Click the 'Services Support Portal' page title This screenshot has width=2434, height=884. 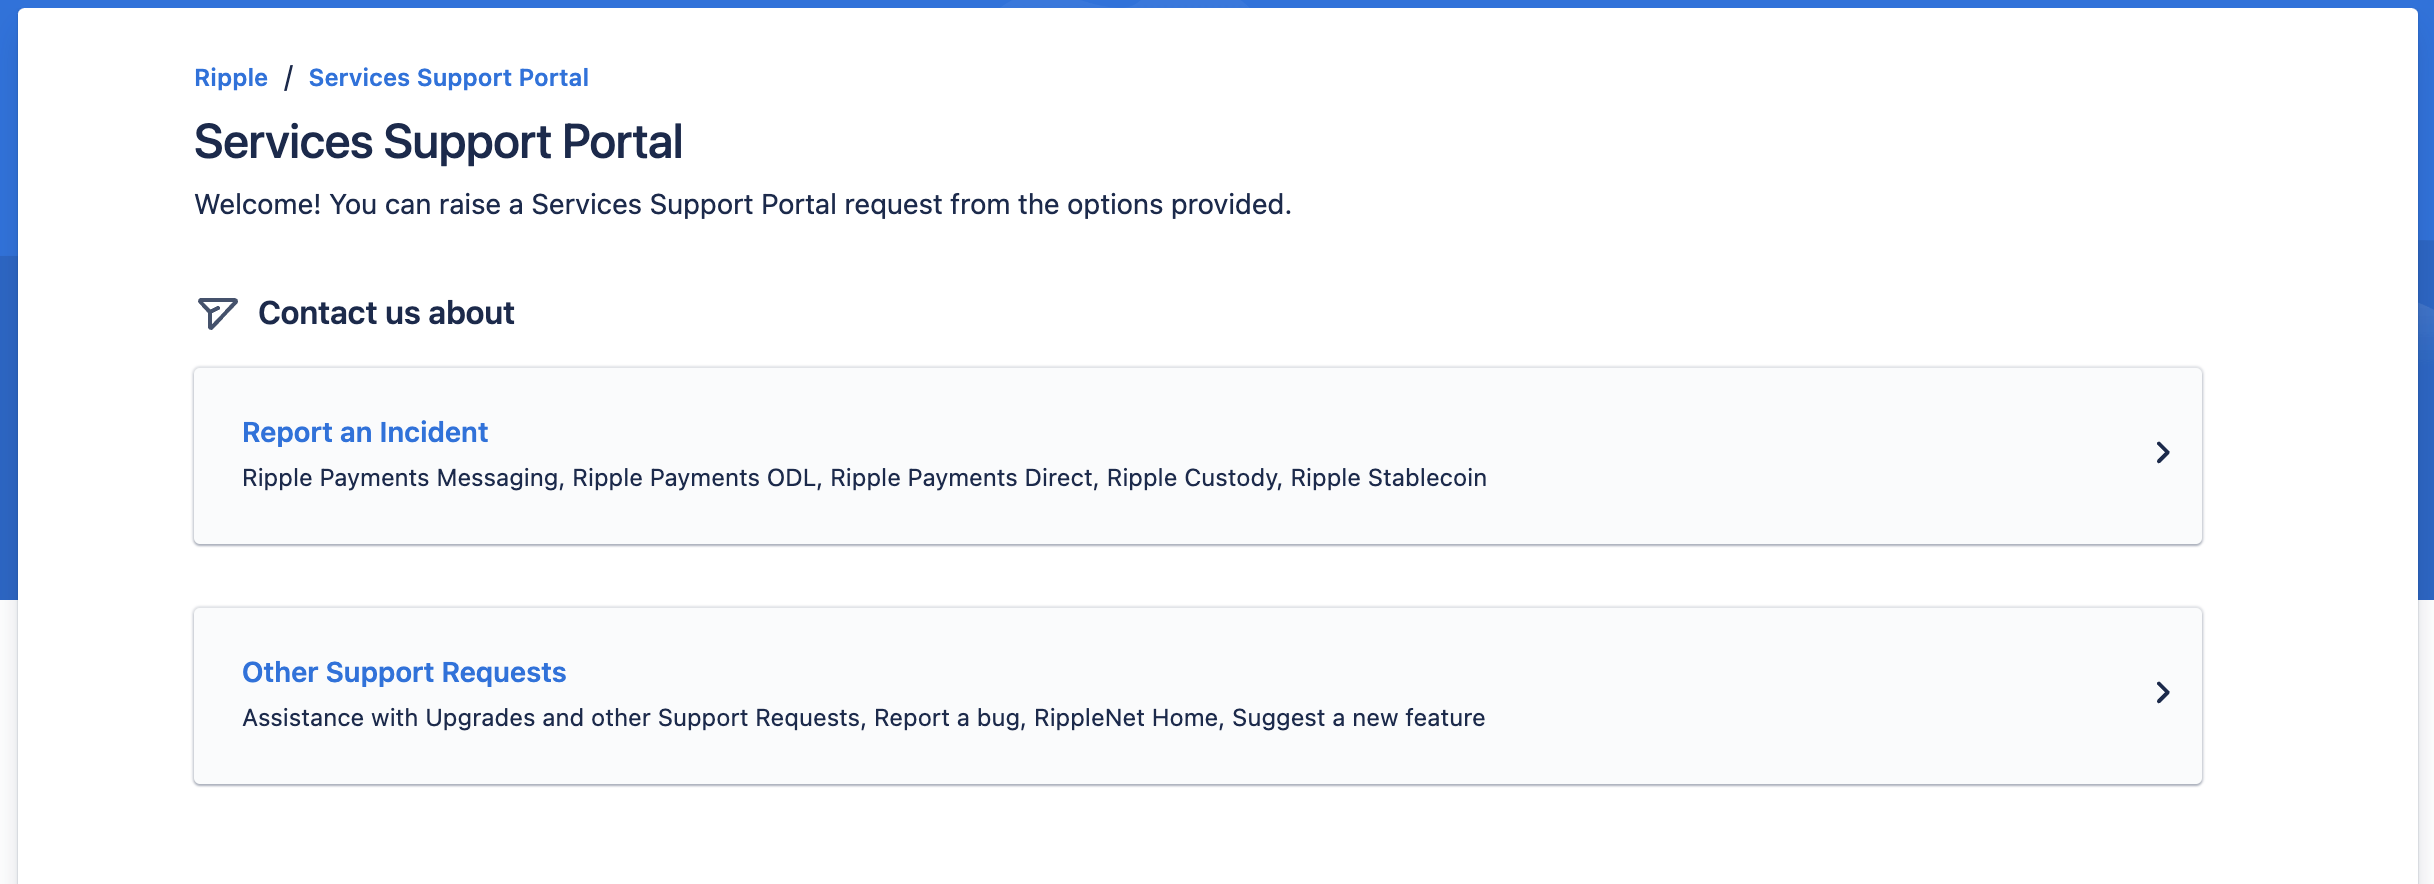pos(438,141)
